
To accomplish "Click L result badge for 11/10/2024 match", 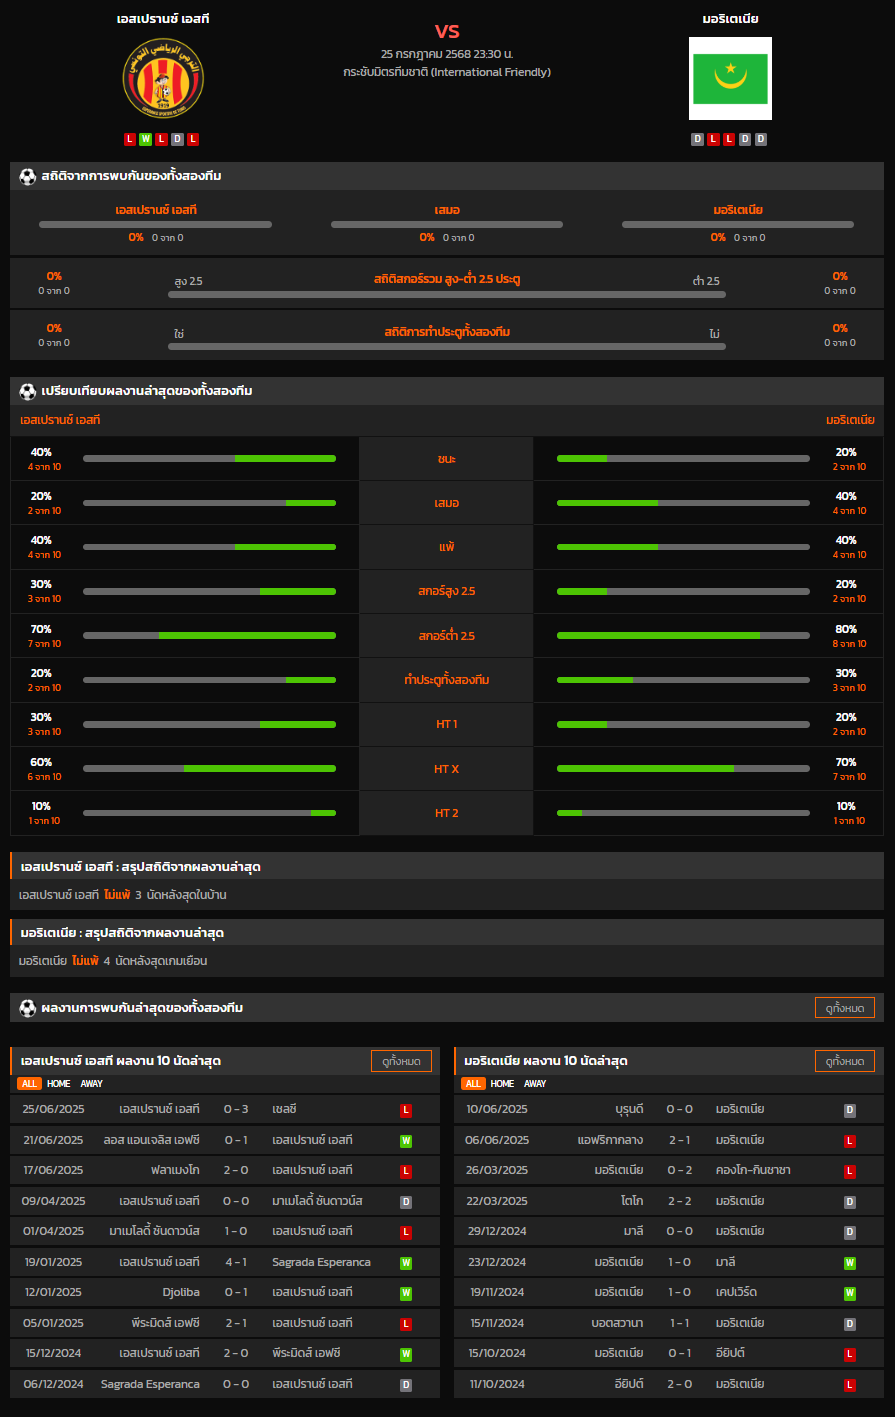I will (850, 1385).
